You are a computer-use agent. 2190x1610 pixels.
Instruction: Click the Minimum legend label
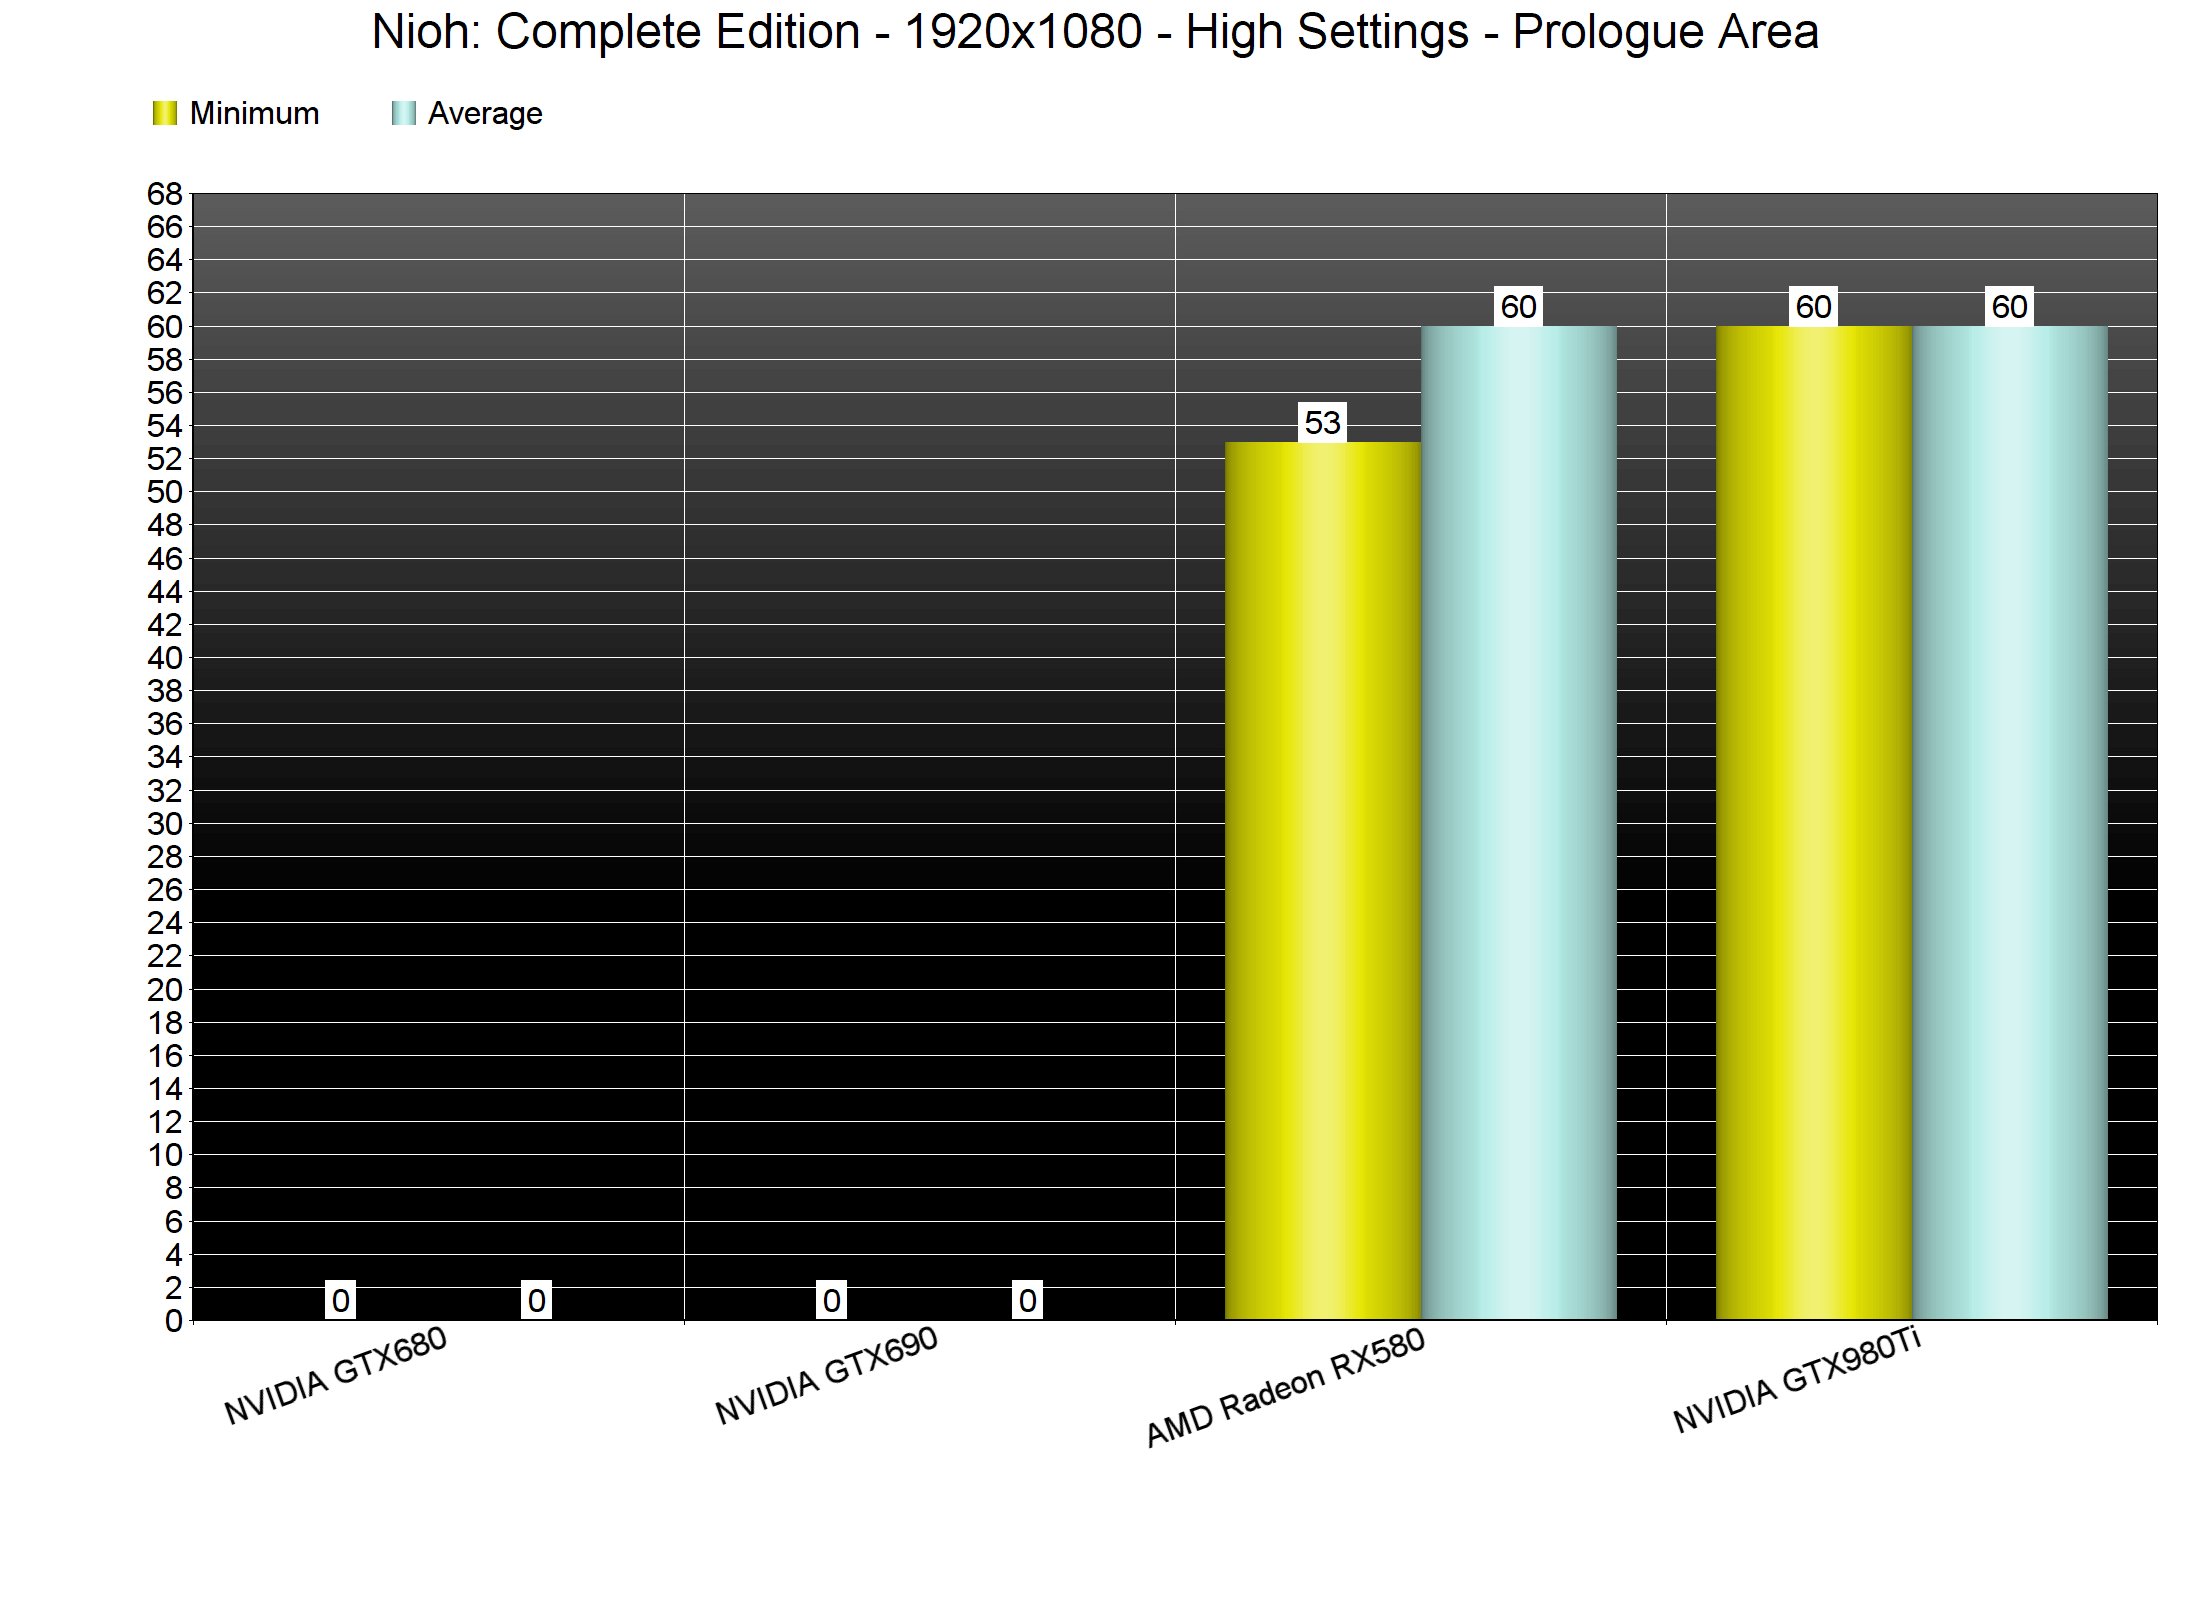pos(254,114)
